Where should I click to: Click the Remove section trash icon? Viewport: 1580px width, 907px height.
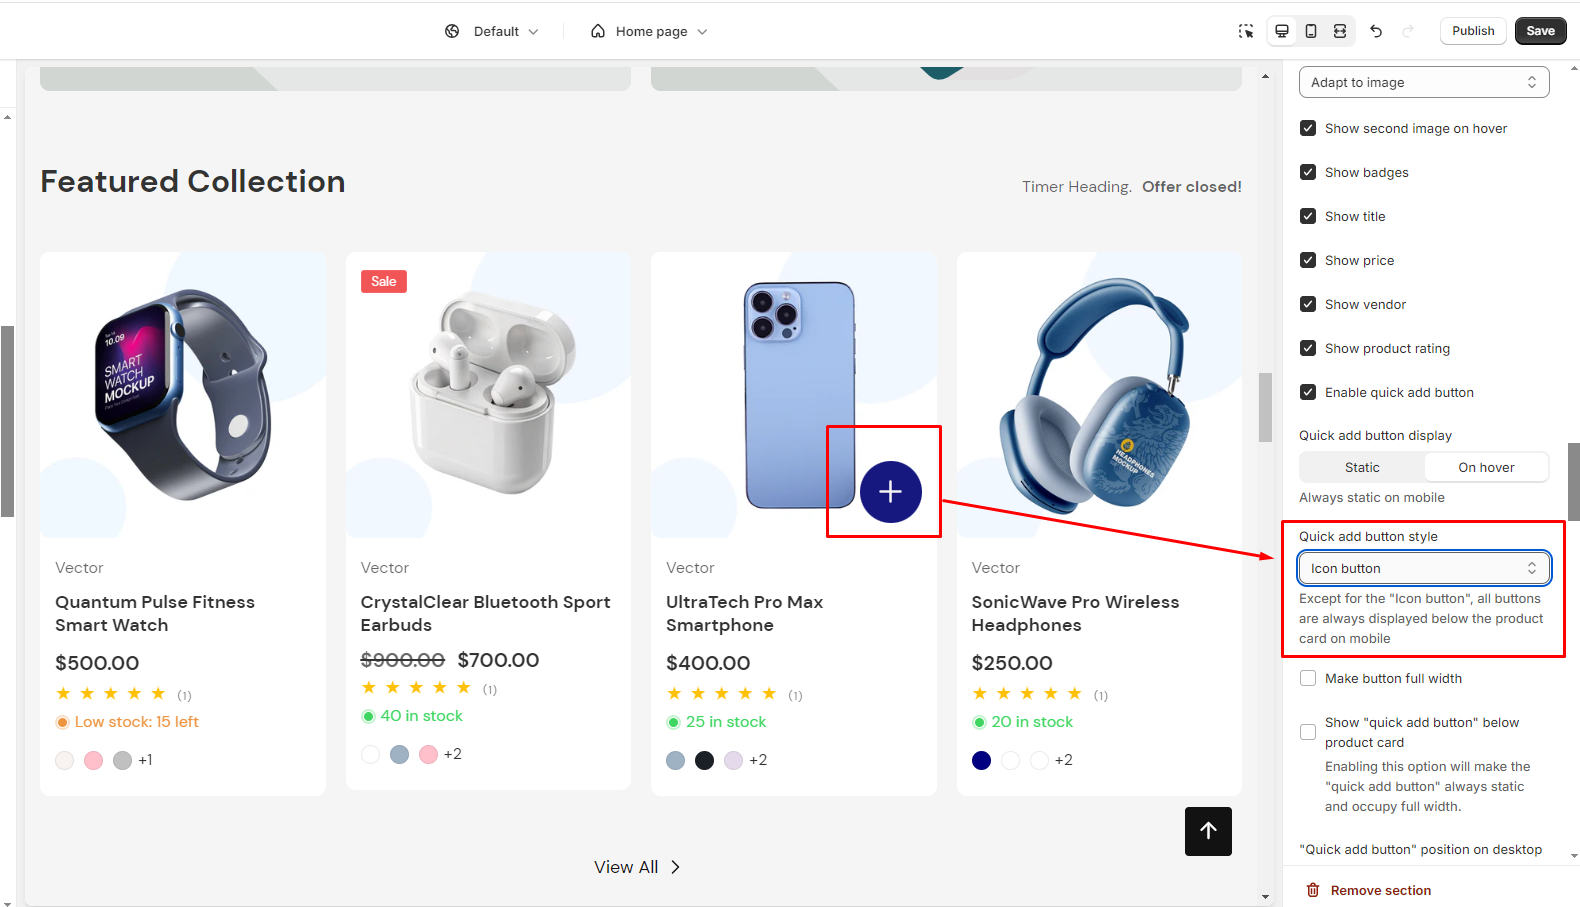click(1313, 890)
